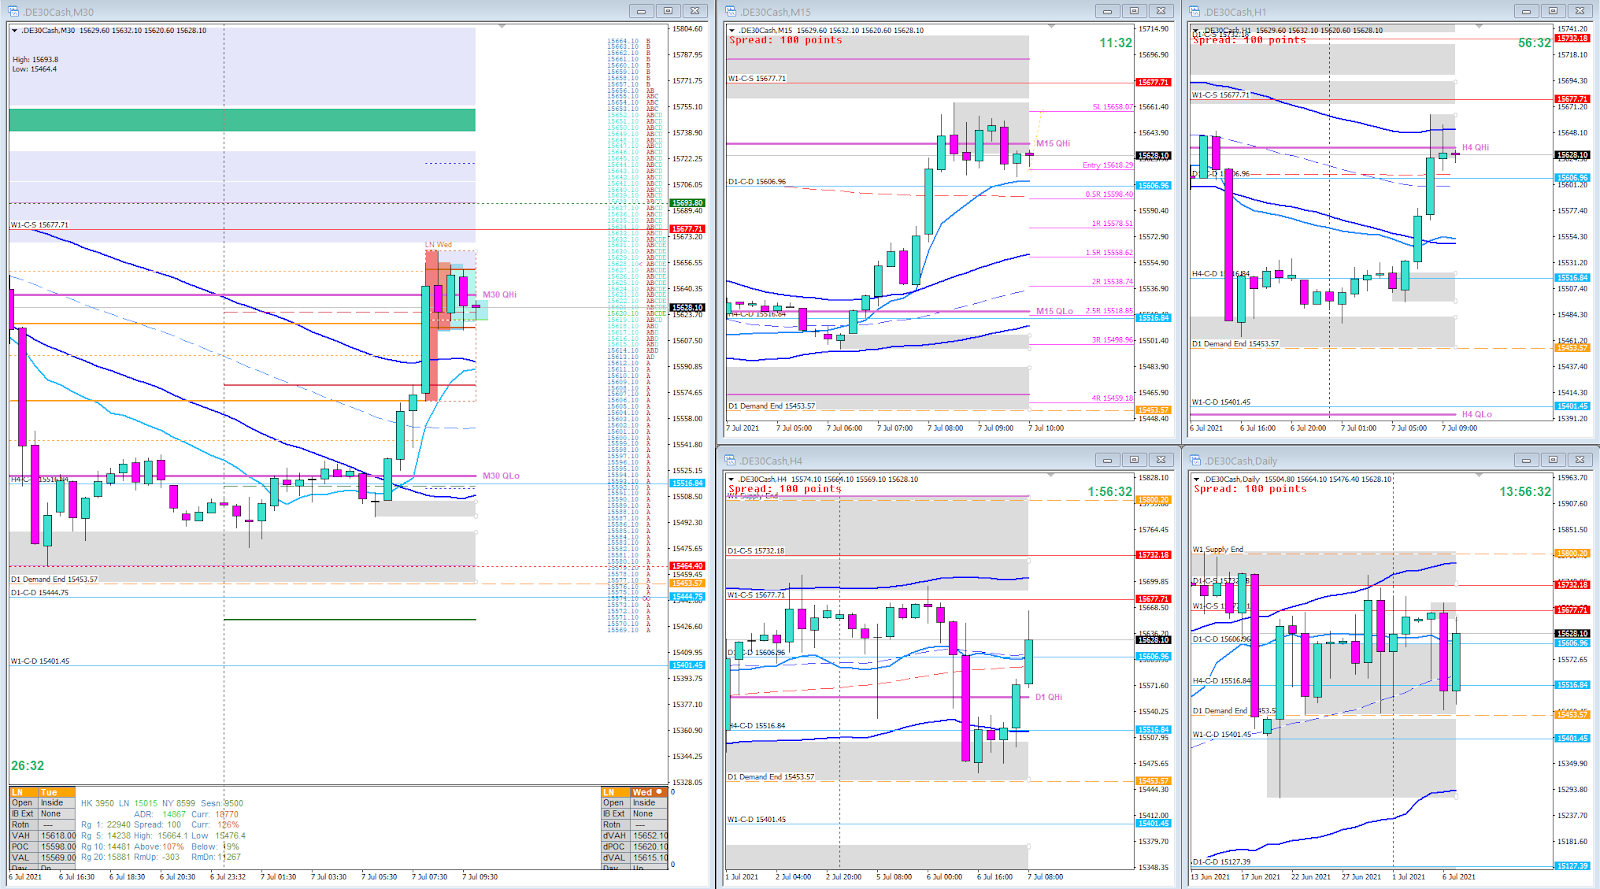Close the .DE30Cash,Daily chart window

click(1578, 460)
